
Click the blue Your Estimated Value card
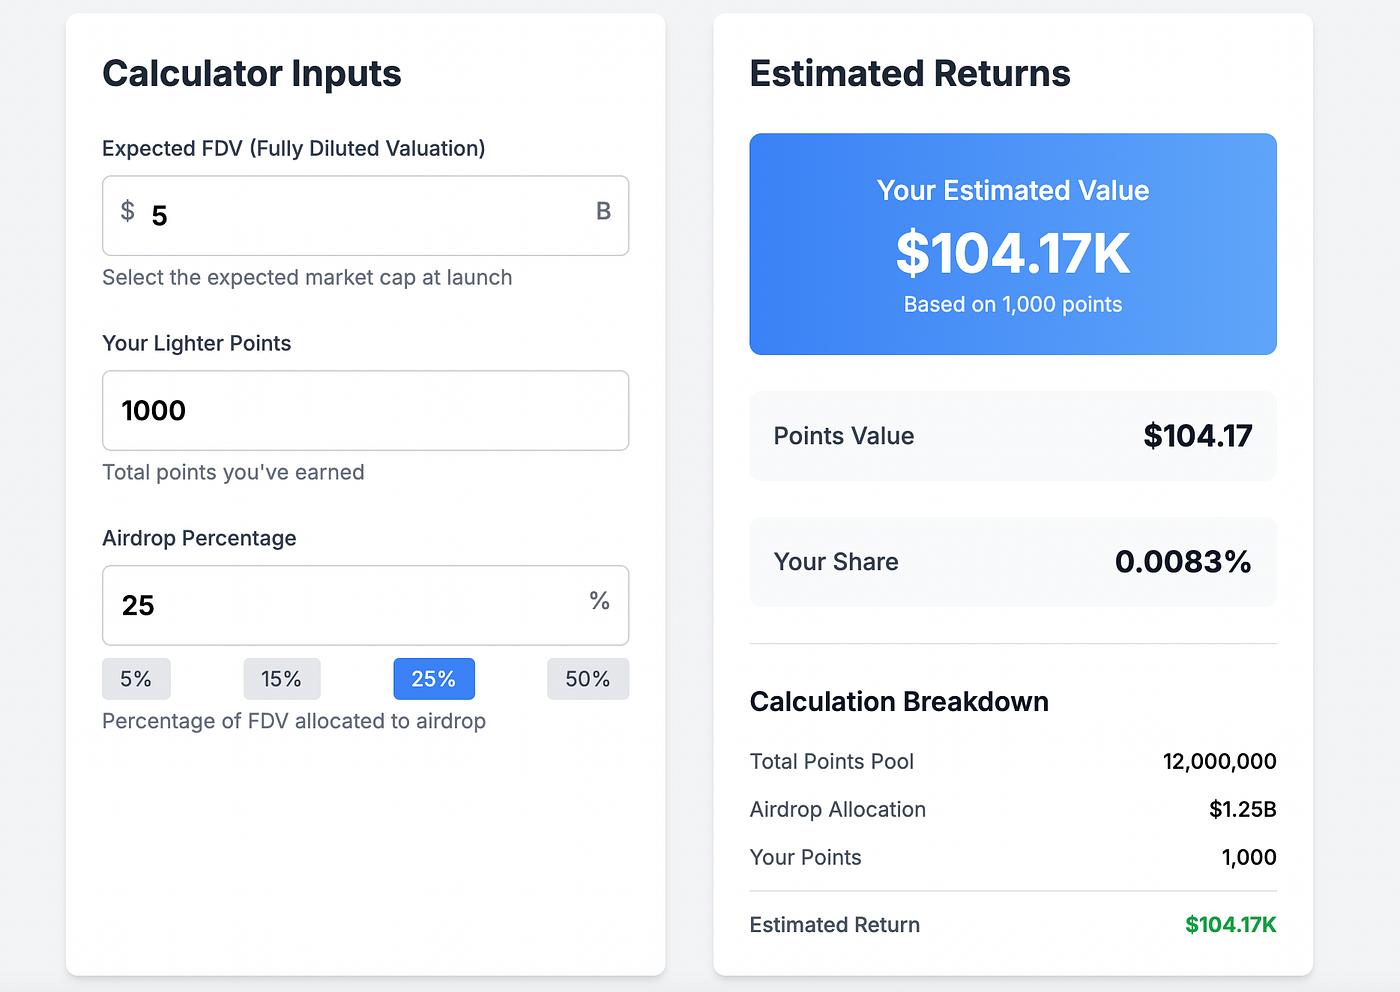click(1012, 244)
